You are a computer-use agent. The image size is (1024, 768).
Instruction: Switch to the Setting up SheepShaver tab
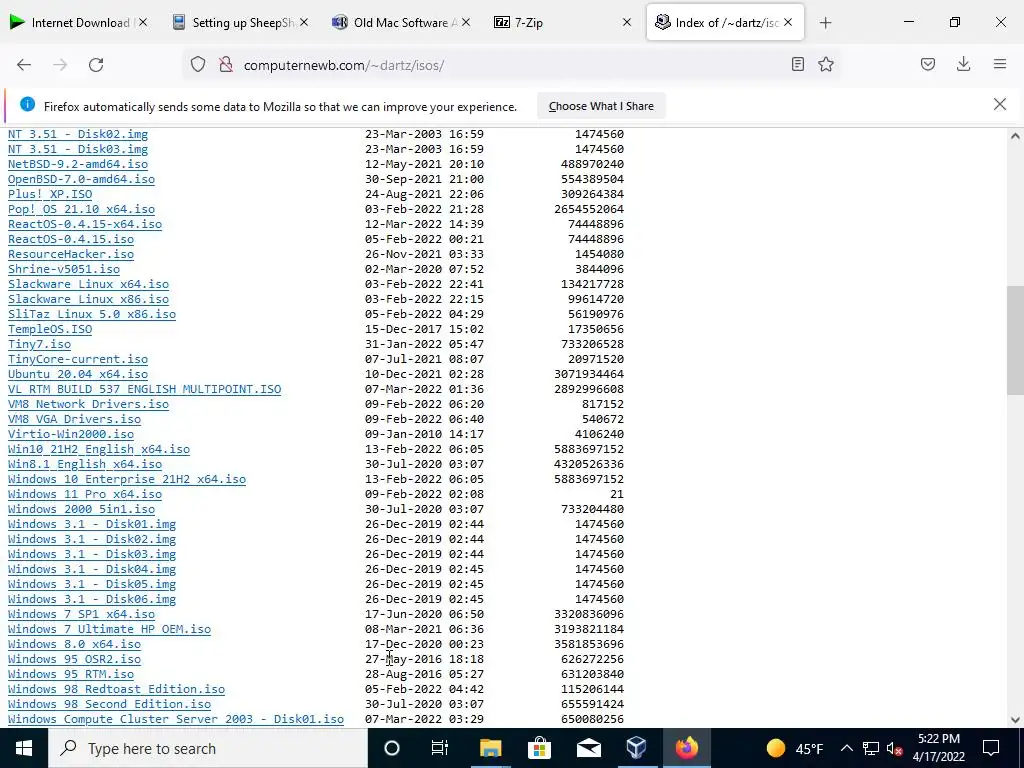239,22
